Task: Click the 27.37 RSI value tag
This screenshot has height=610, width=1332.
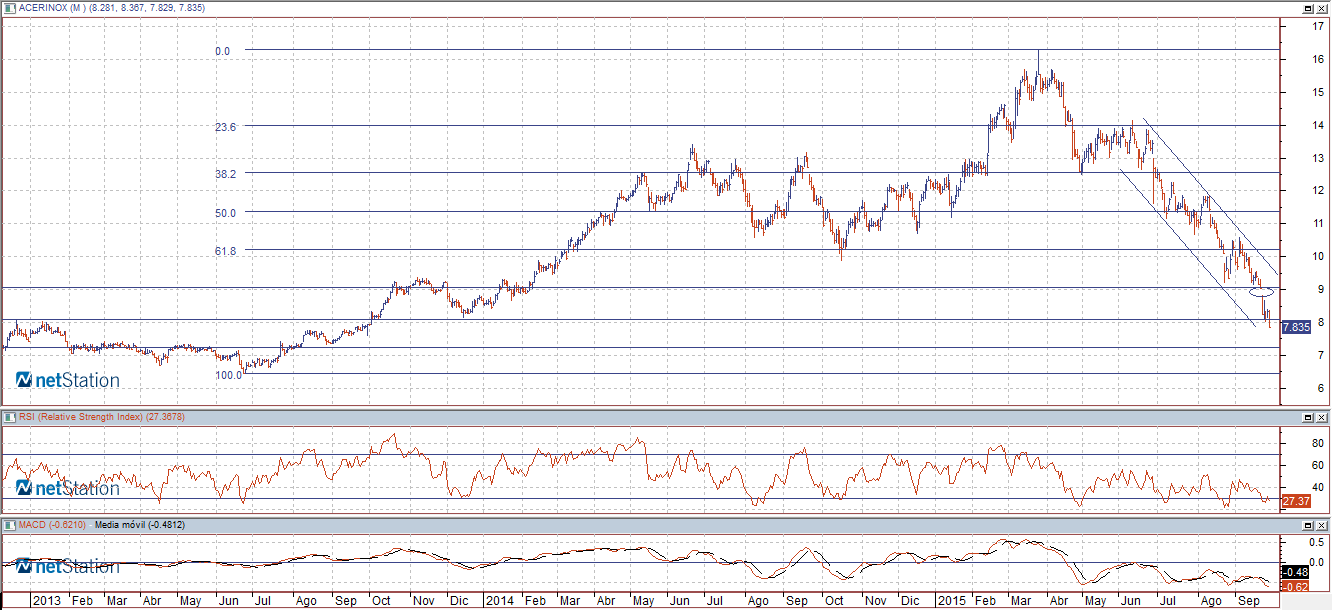Action: 1295,500
